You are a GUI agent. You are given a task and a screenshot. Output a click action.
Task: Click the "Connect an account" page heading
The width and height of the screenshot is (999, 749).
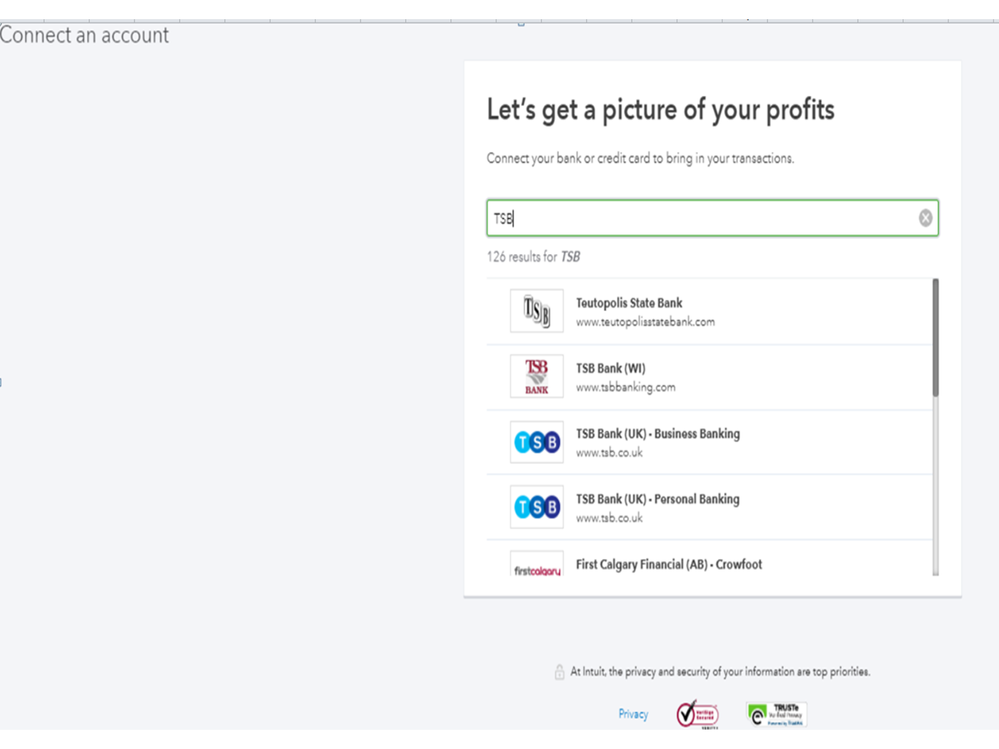tap(85, 35)
